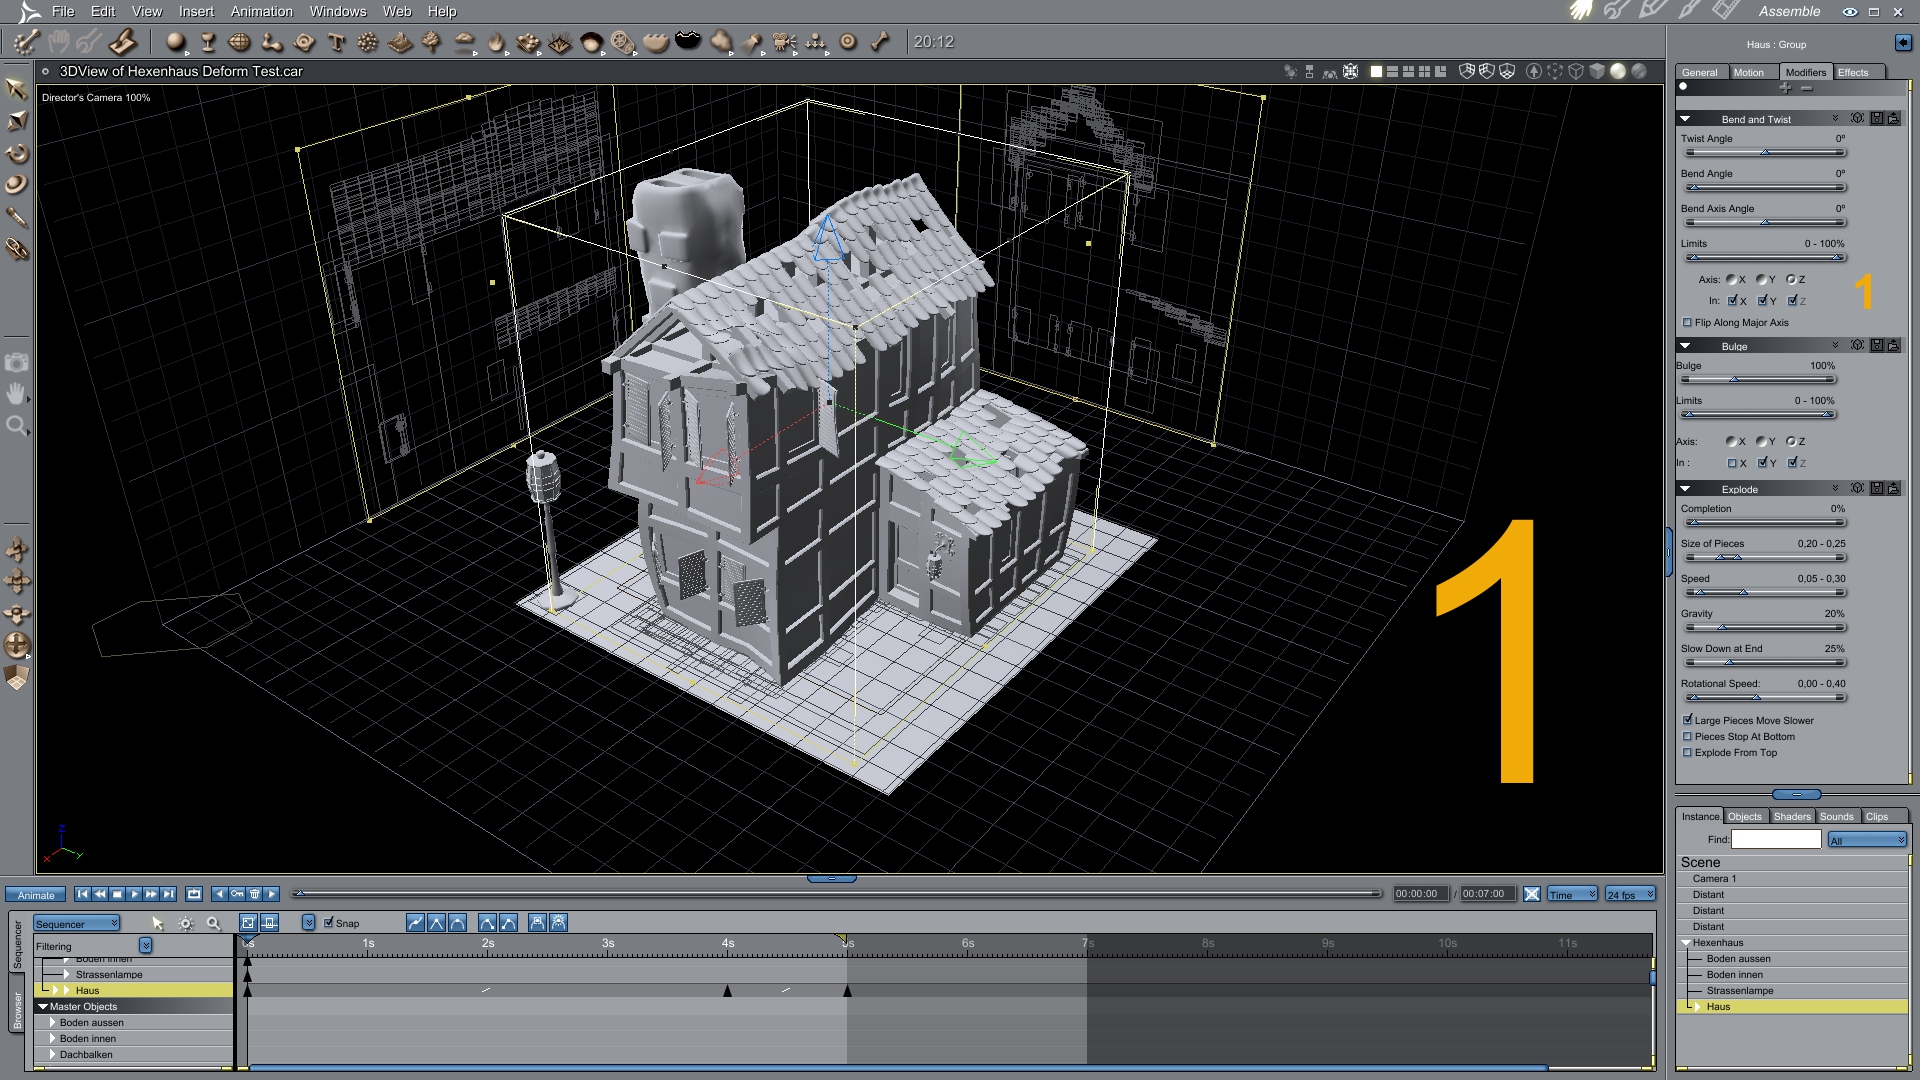
Task: Open the Sequencer dropdown
Action: coord(77,924)
